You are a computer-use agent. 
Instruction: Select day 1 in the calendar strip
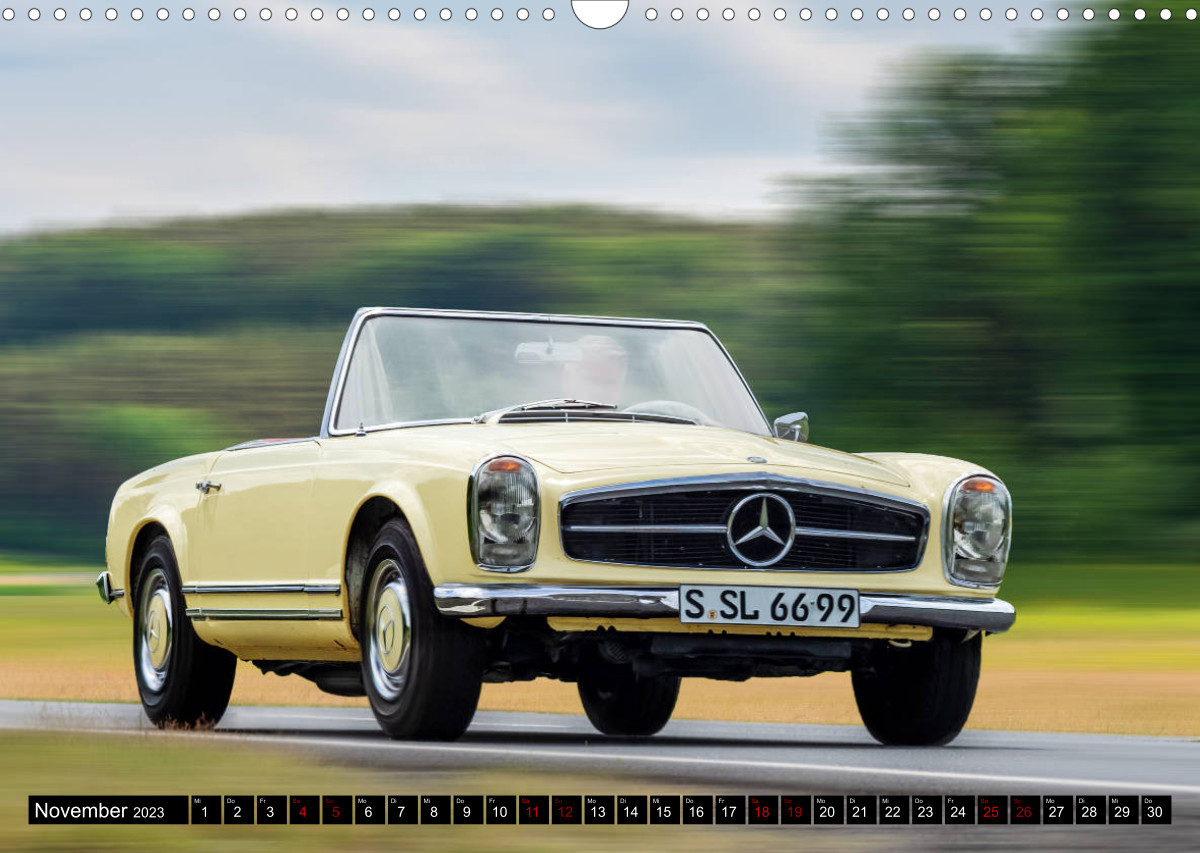pos(206,810)
